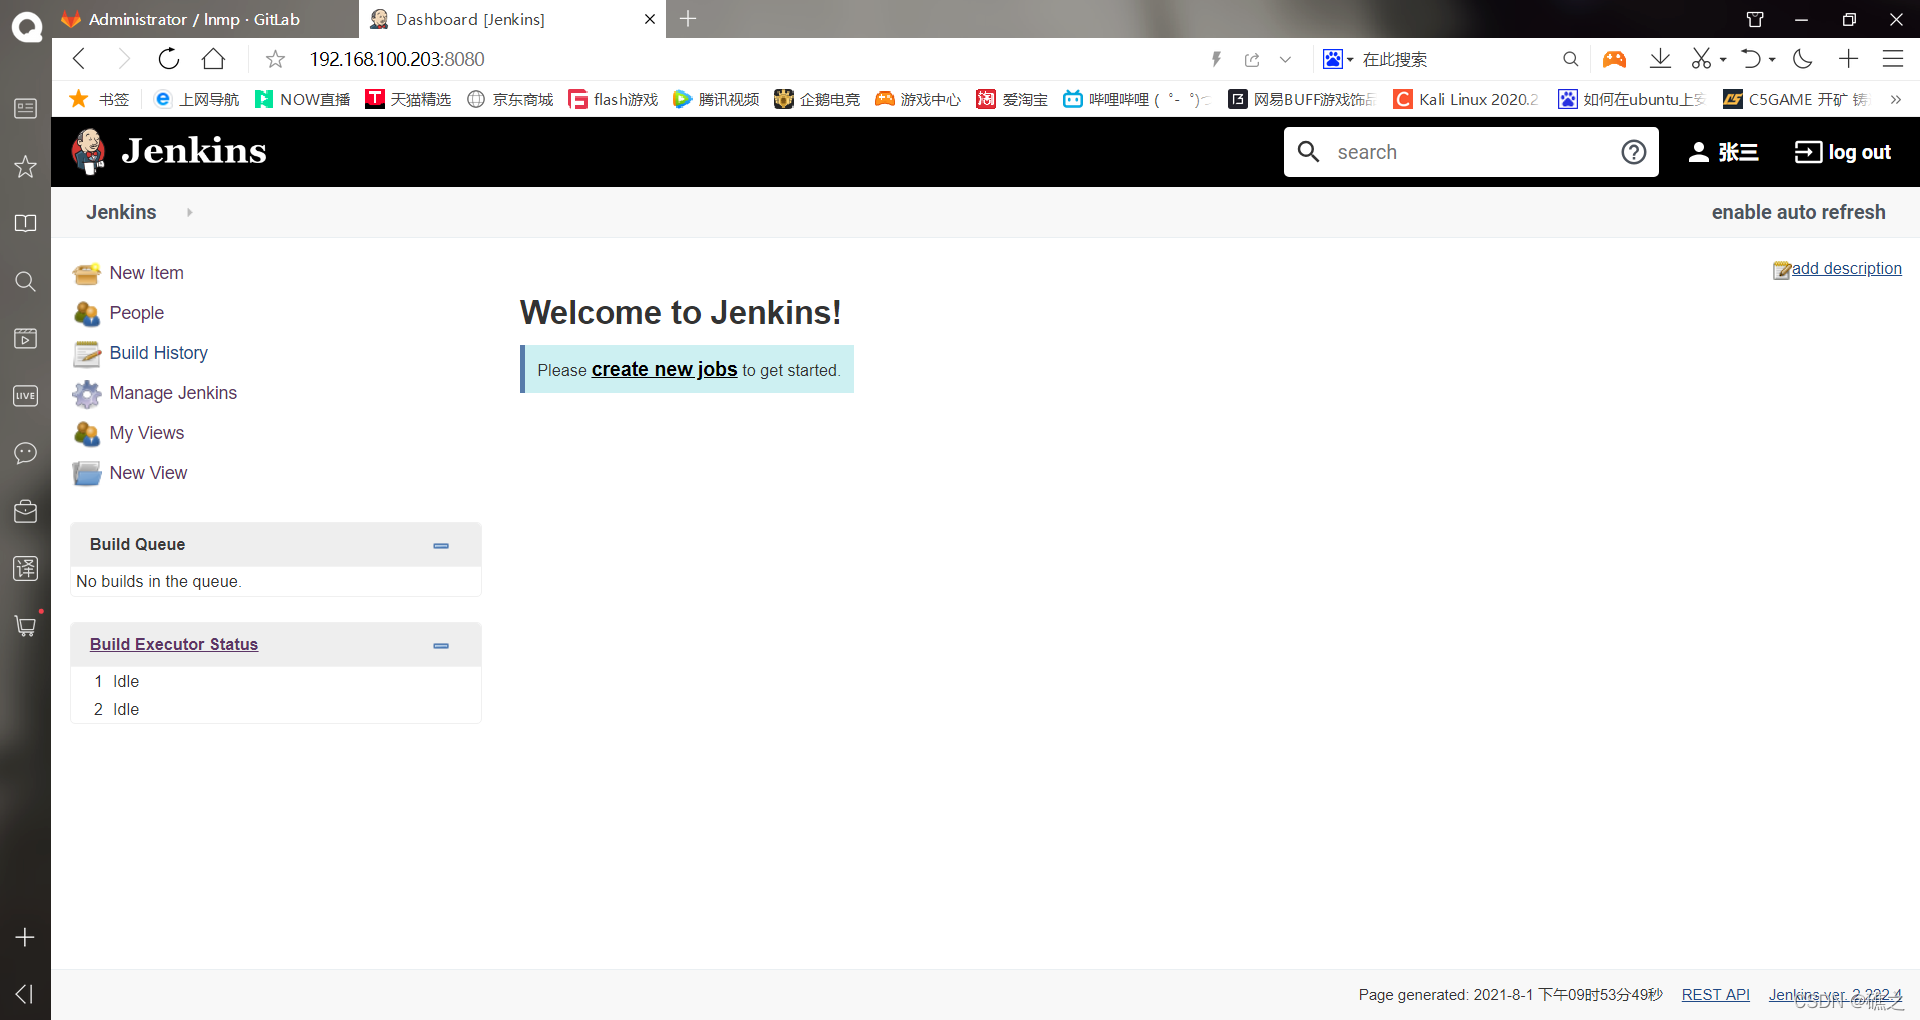Switch to the Administrator / lnmp GitLab tab
Screen dimensions: 1920x1020
point(205,19)
